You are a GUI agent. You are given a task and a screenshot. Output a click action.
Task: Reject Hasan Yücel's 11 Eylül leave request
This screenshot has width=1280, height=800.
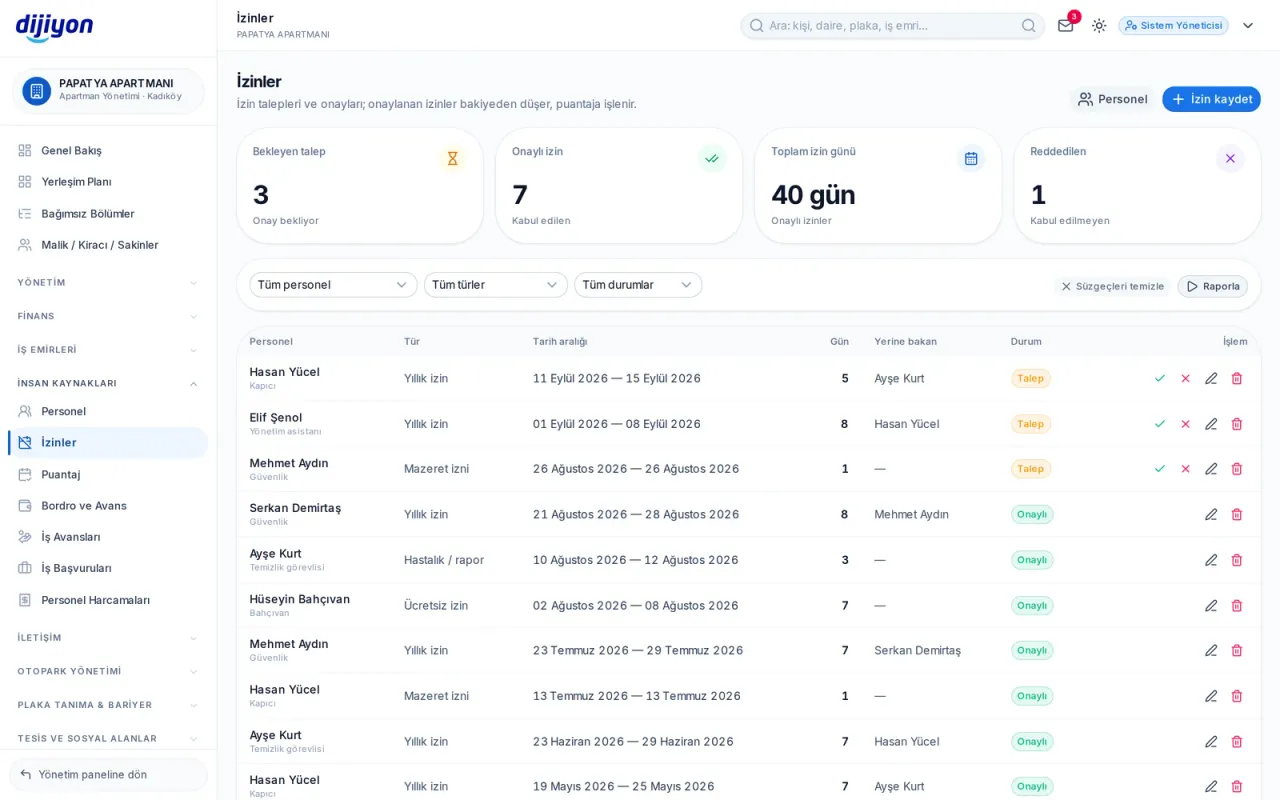pos(1185,378)
